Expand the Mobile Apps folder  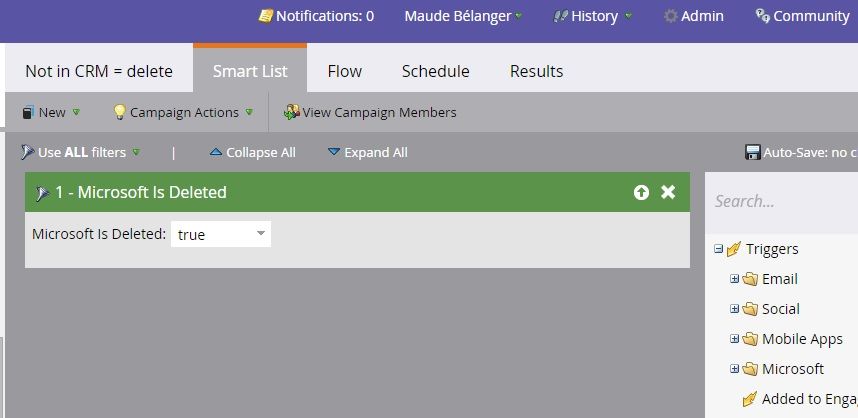(735, 339)
